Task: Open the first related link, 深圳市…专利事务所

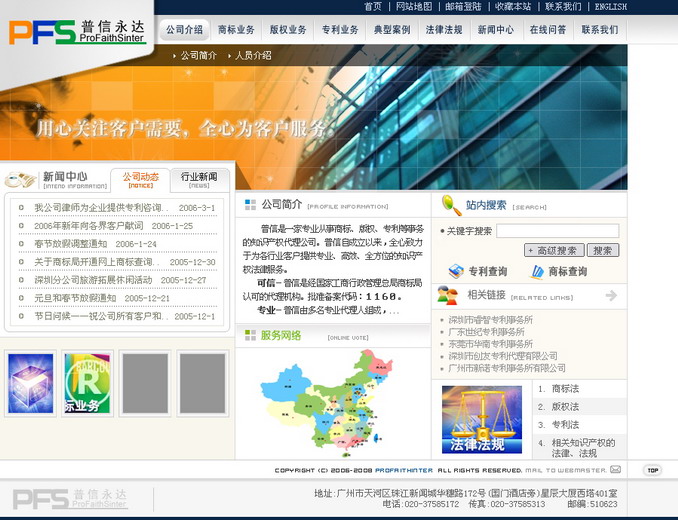Action: (x=490, y=320)
